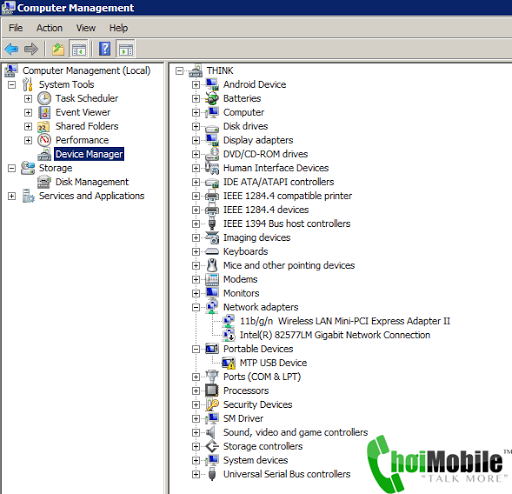Open the Help menu
Screen dimensions: 512x494
[119, 28]
